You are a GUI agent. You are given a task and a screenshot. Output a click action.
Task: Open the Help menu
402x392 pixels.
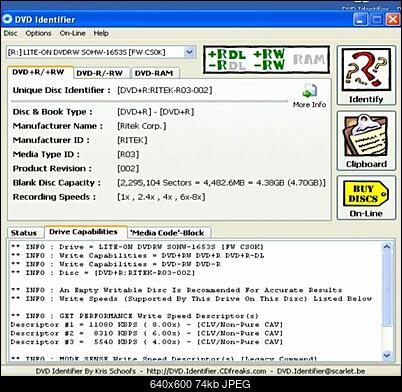coord(101,33)
